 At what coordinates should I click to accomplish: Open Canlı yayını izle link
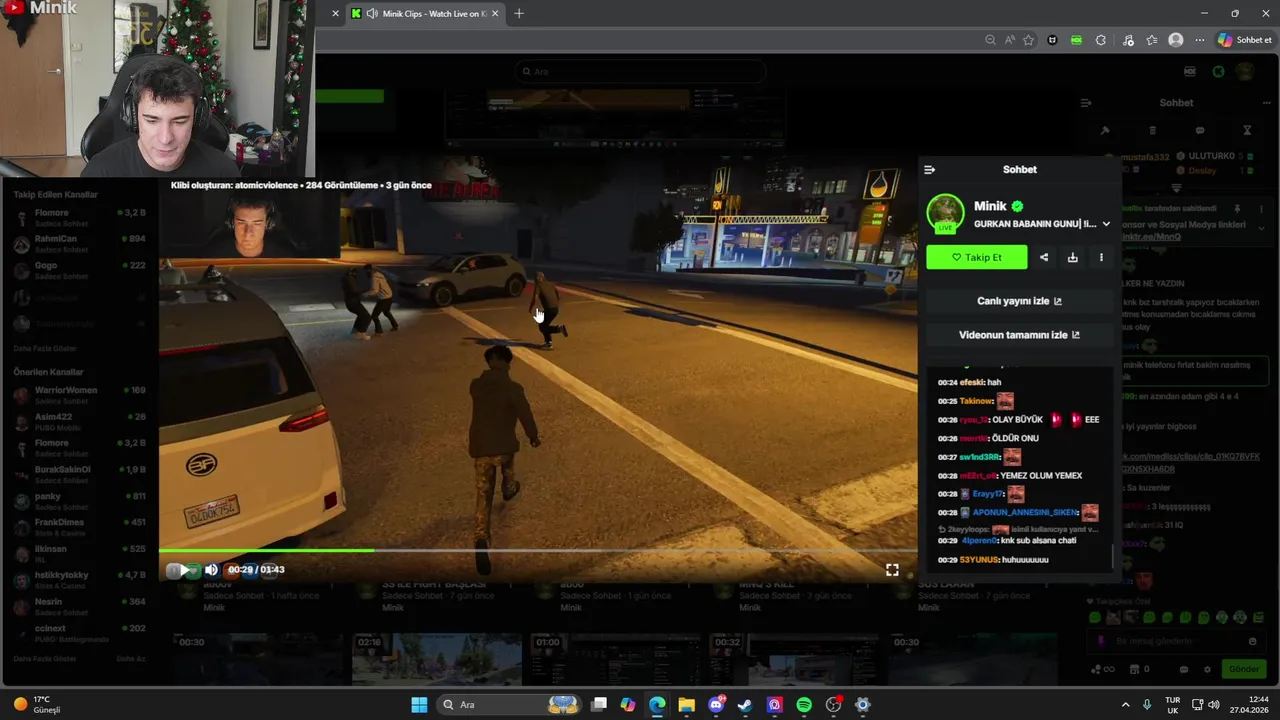1019,301
